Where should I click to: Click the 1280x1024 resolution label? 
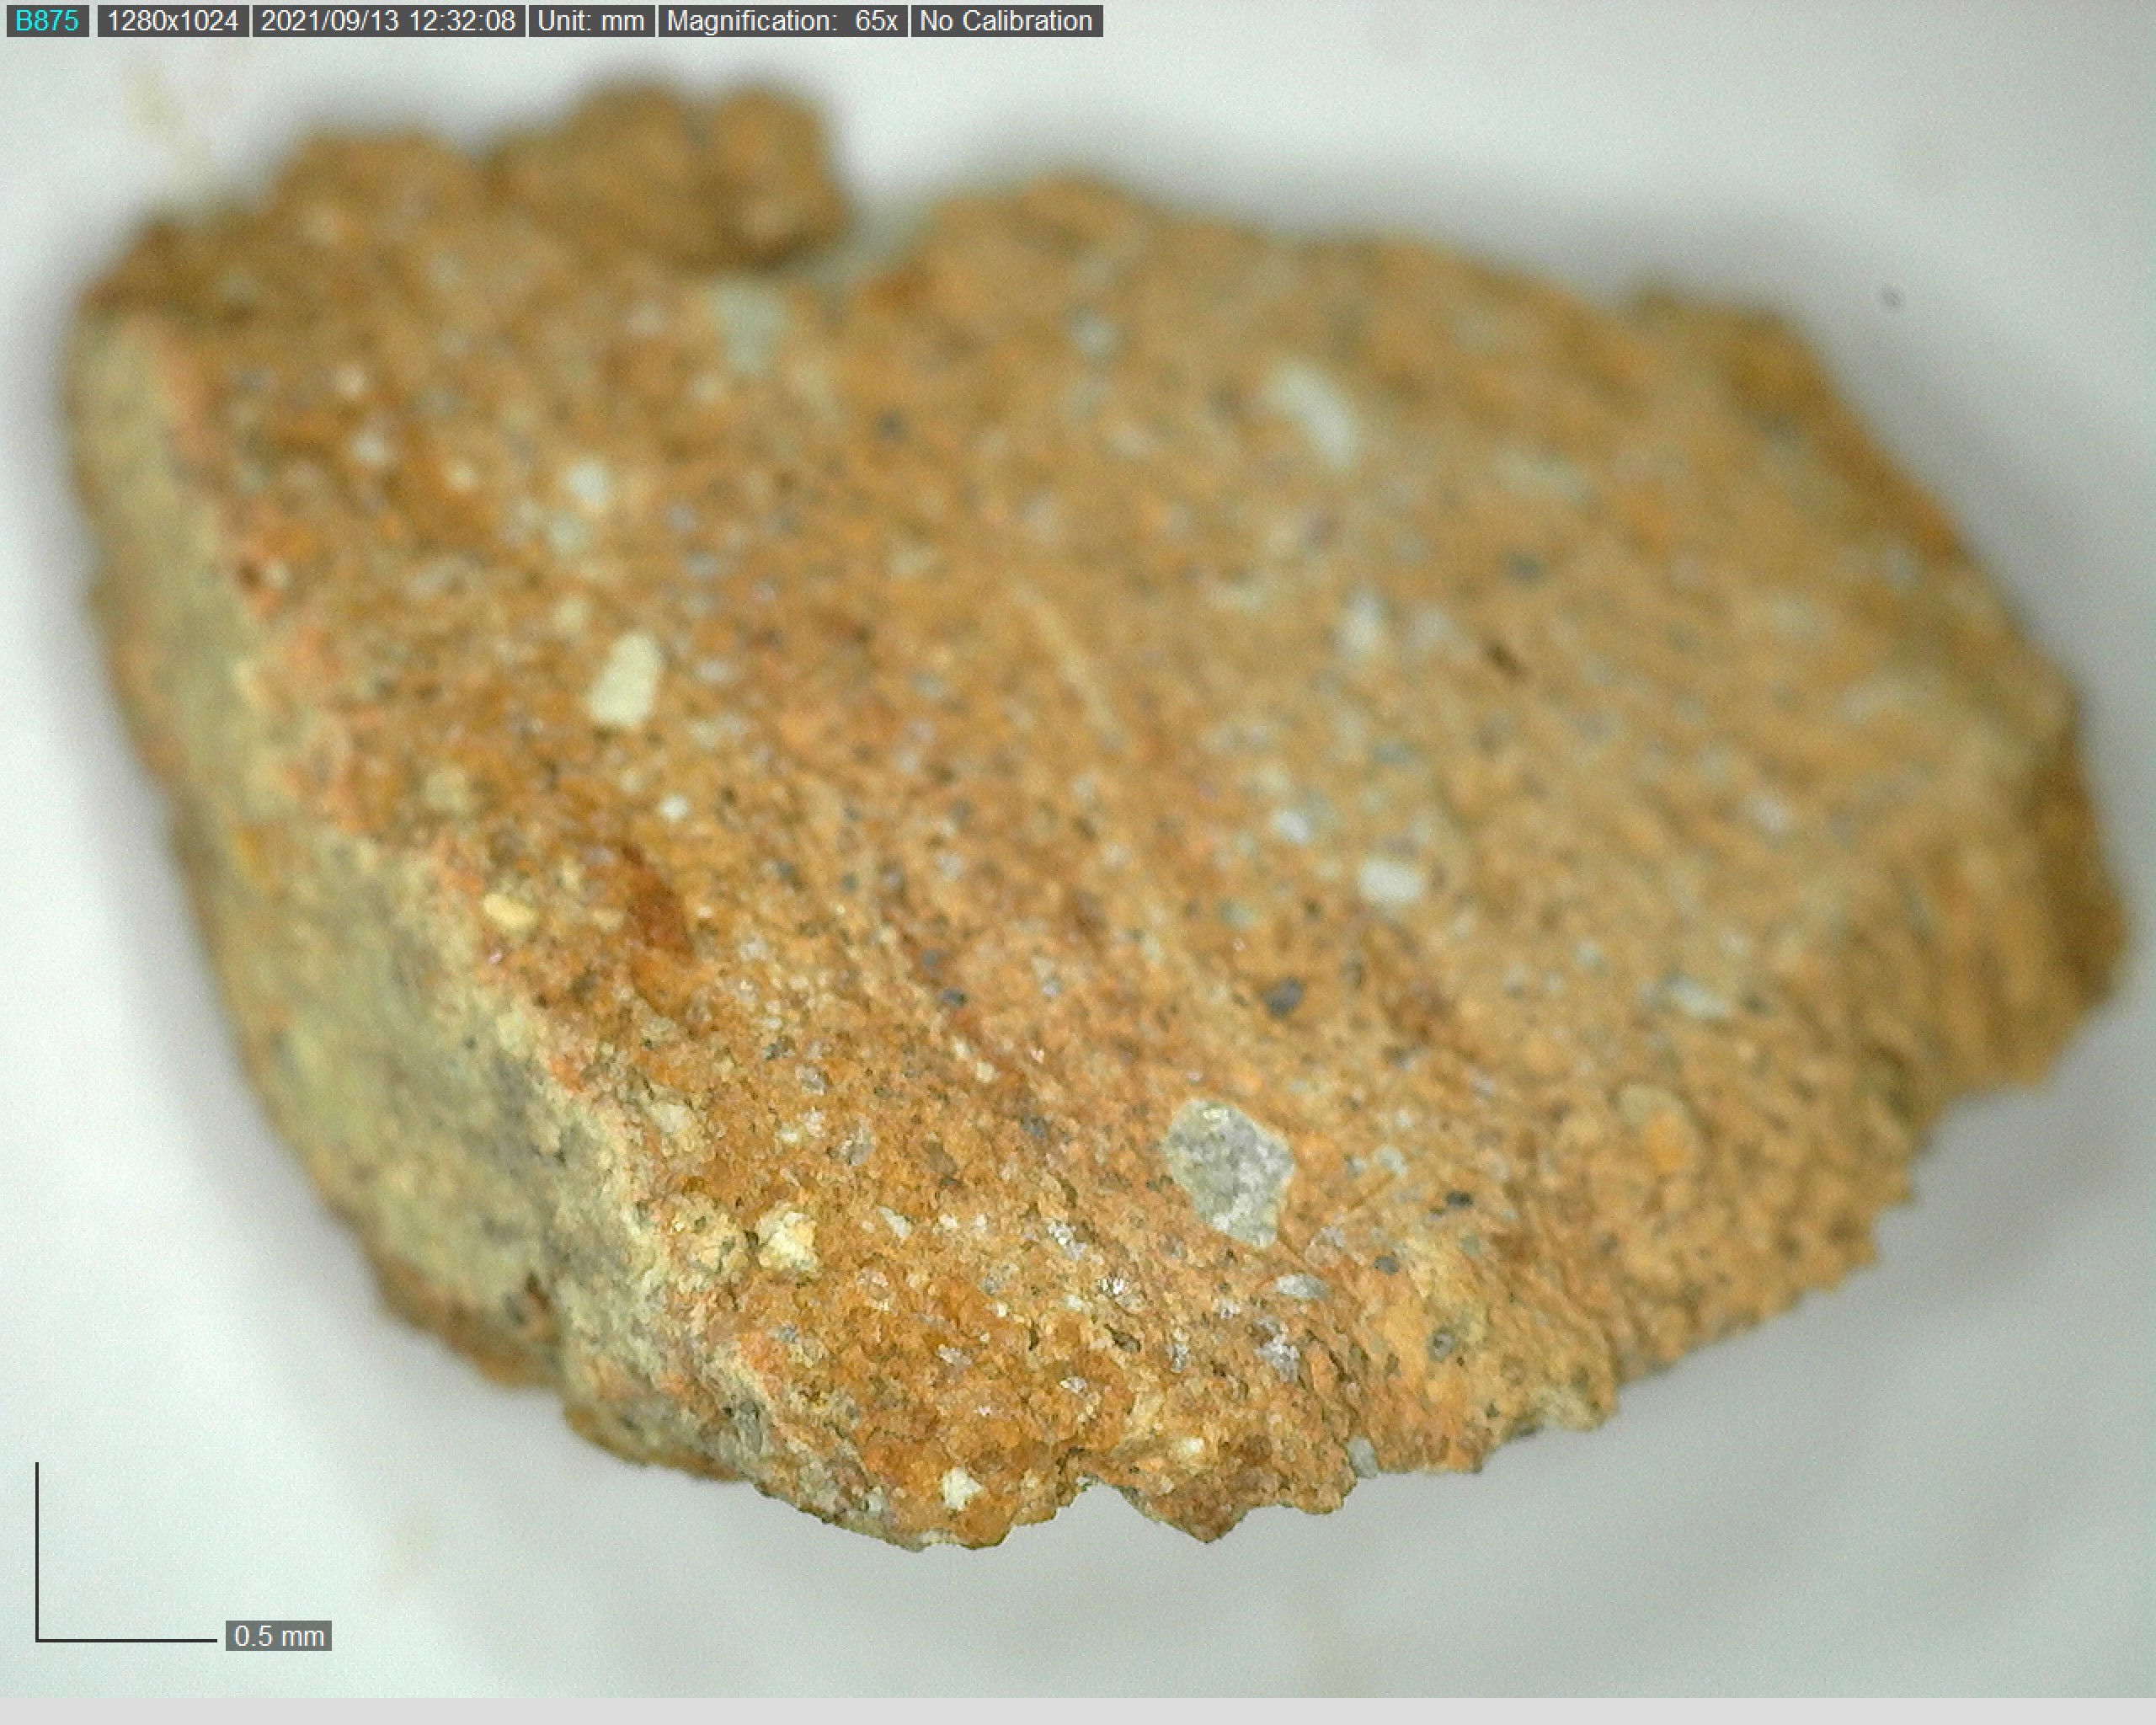(172, 21)
